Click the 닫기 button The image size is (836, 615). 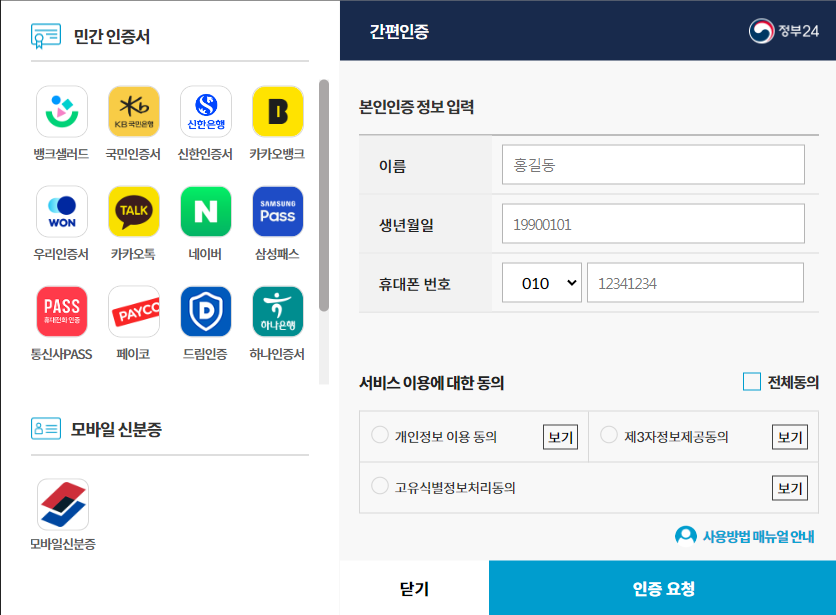(414, 588)
